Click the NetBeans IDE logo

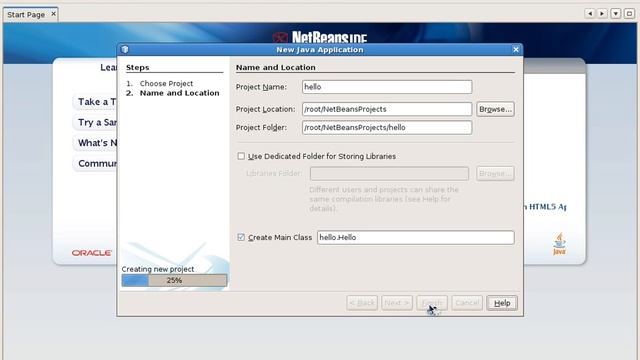[x=320, y=38]
